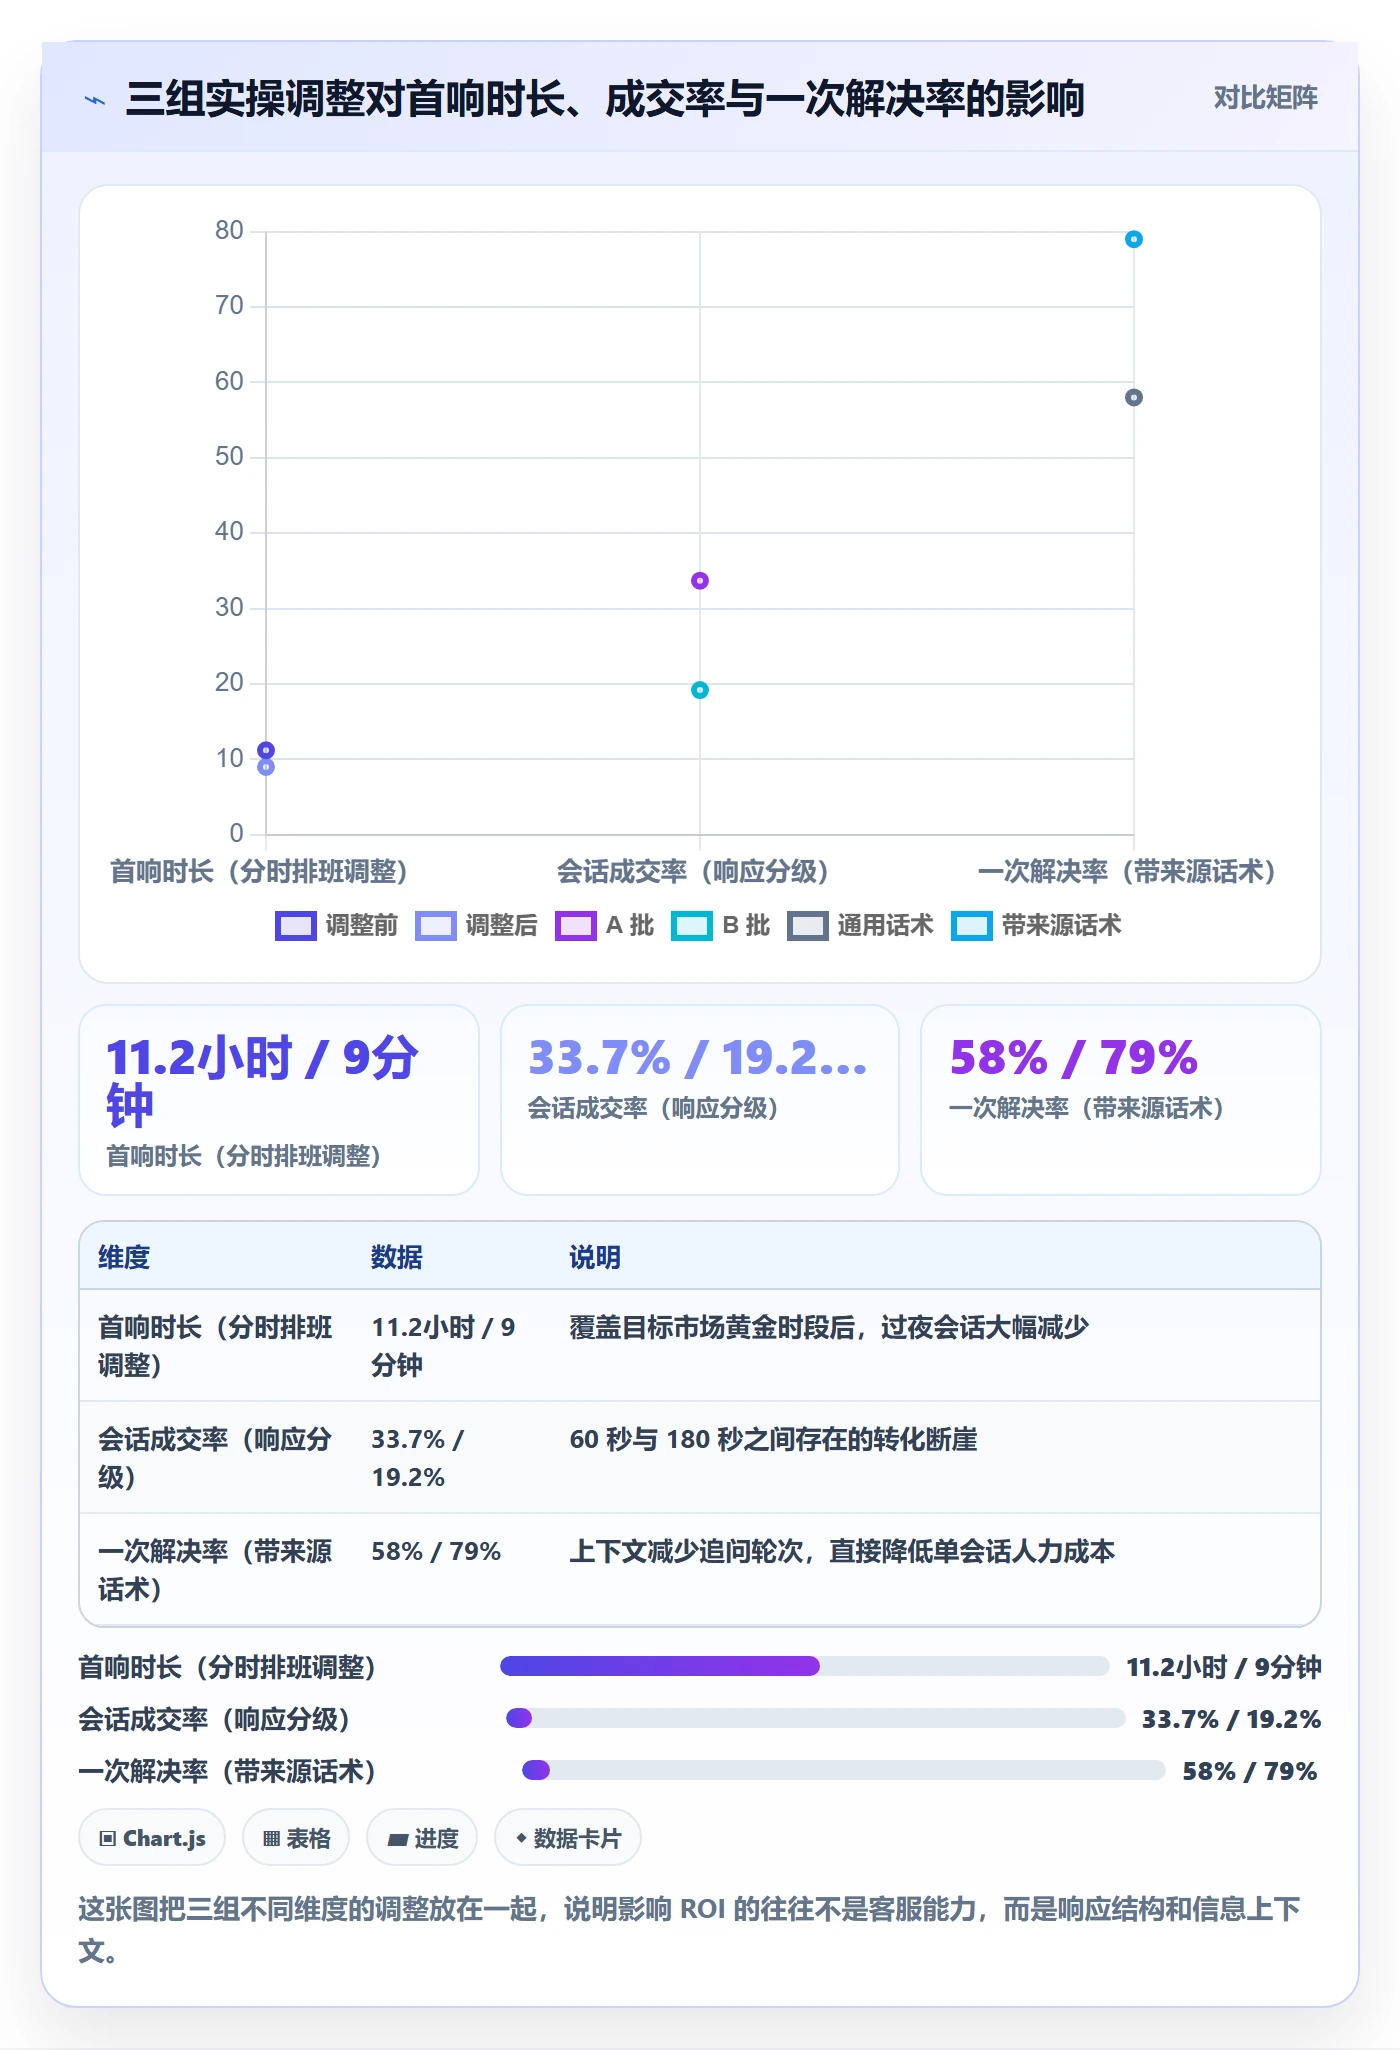Click the gray 通用话术 data point near 58
The image size is (1400, 2050).
[1133, 397]
